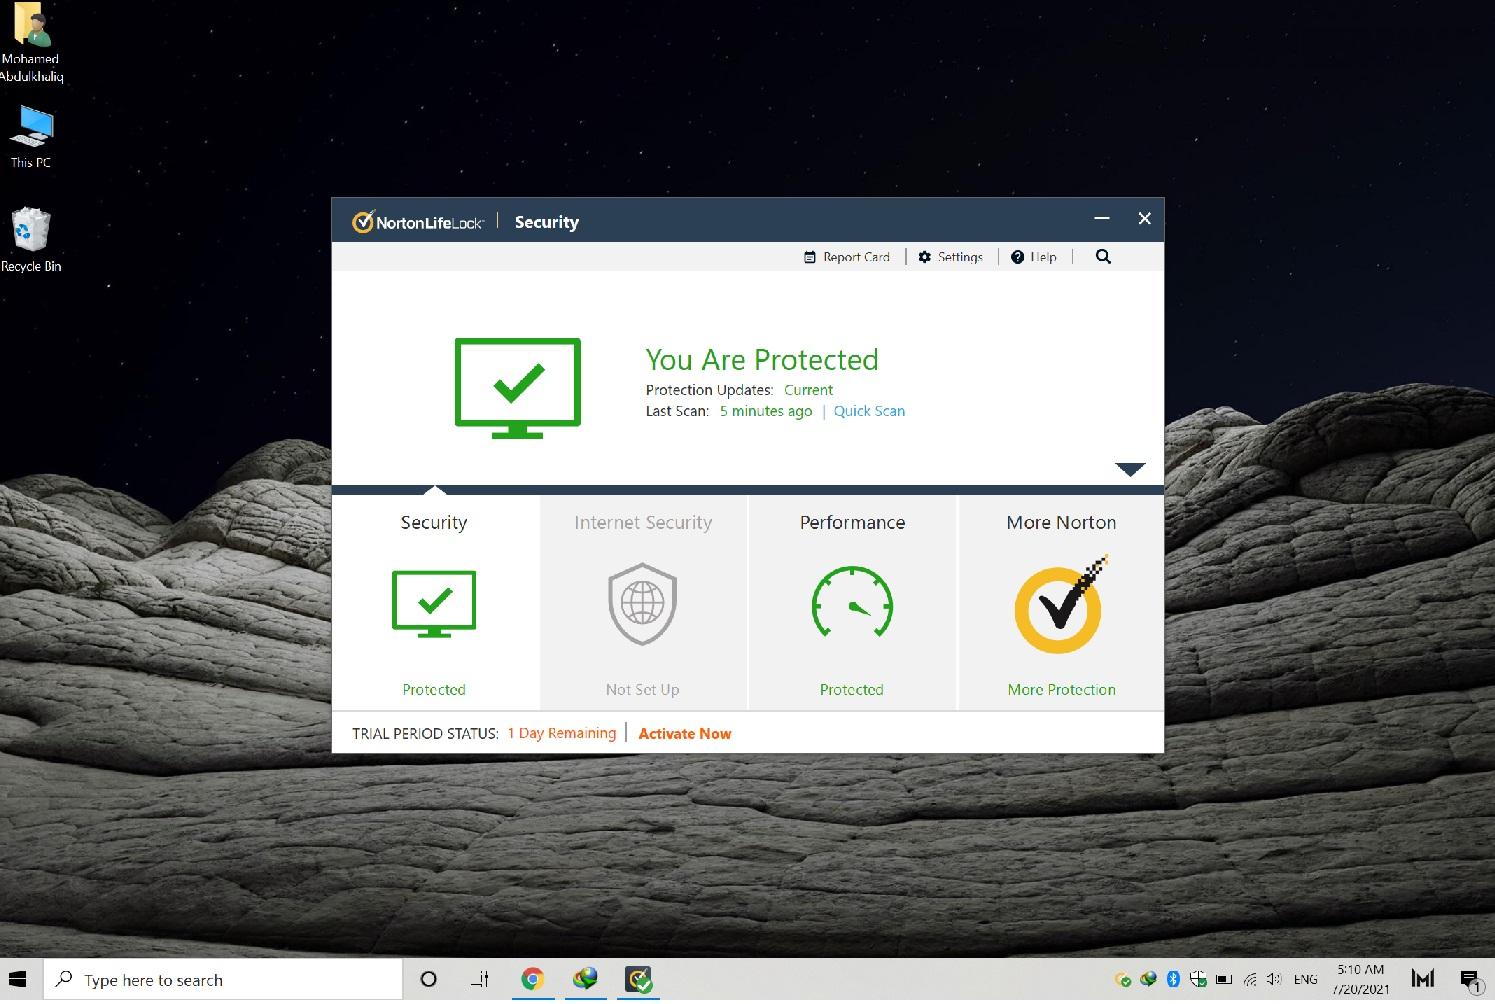Screen dimensions: 1495x1004
Task: Close the Norton Security window
Action: [x=1145, y=218]
